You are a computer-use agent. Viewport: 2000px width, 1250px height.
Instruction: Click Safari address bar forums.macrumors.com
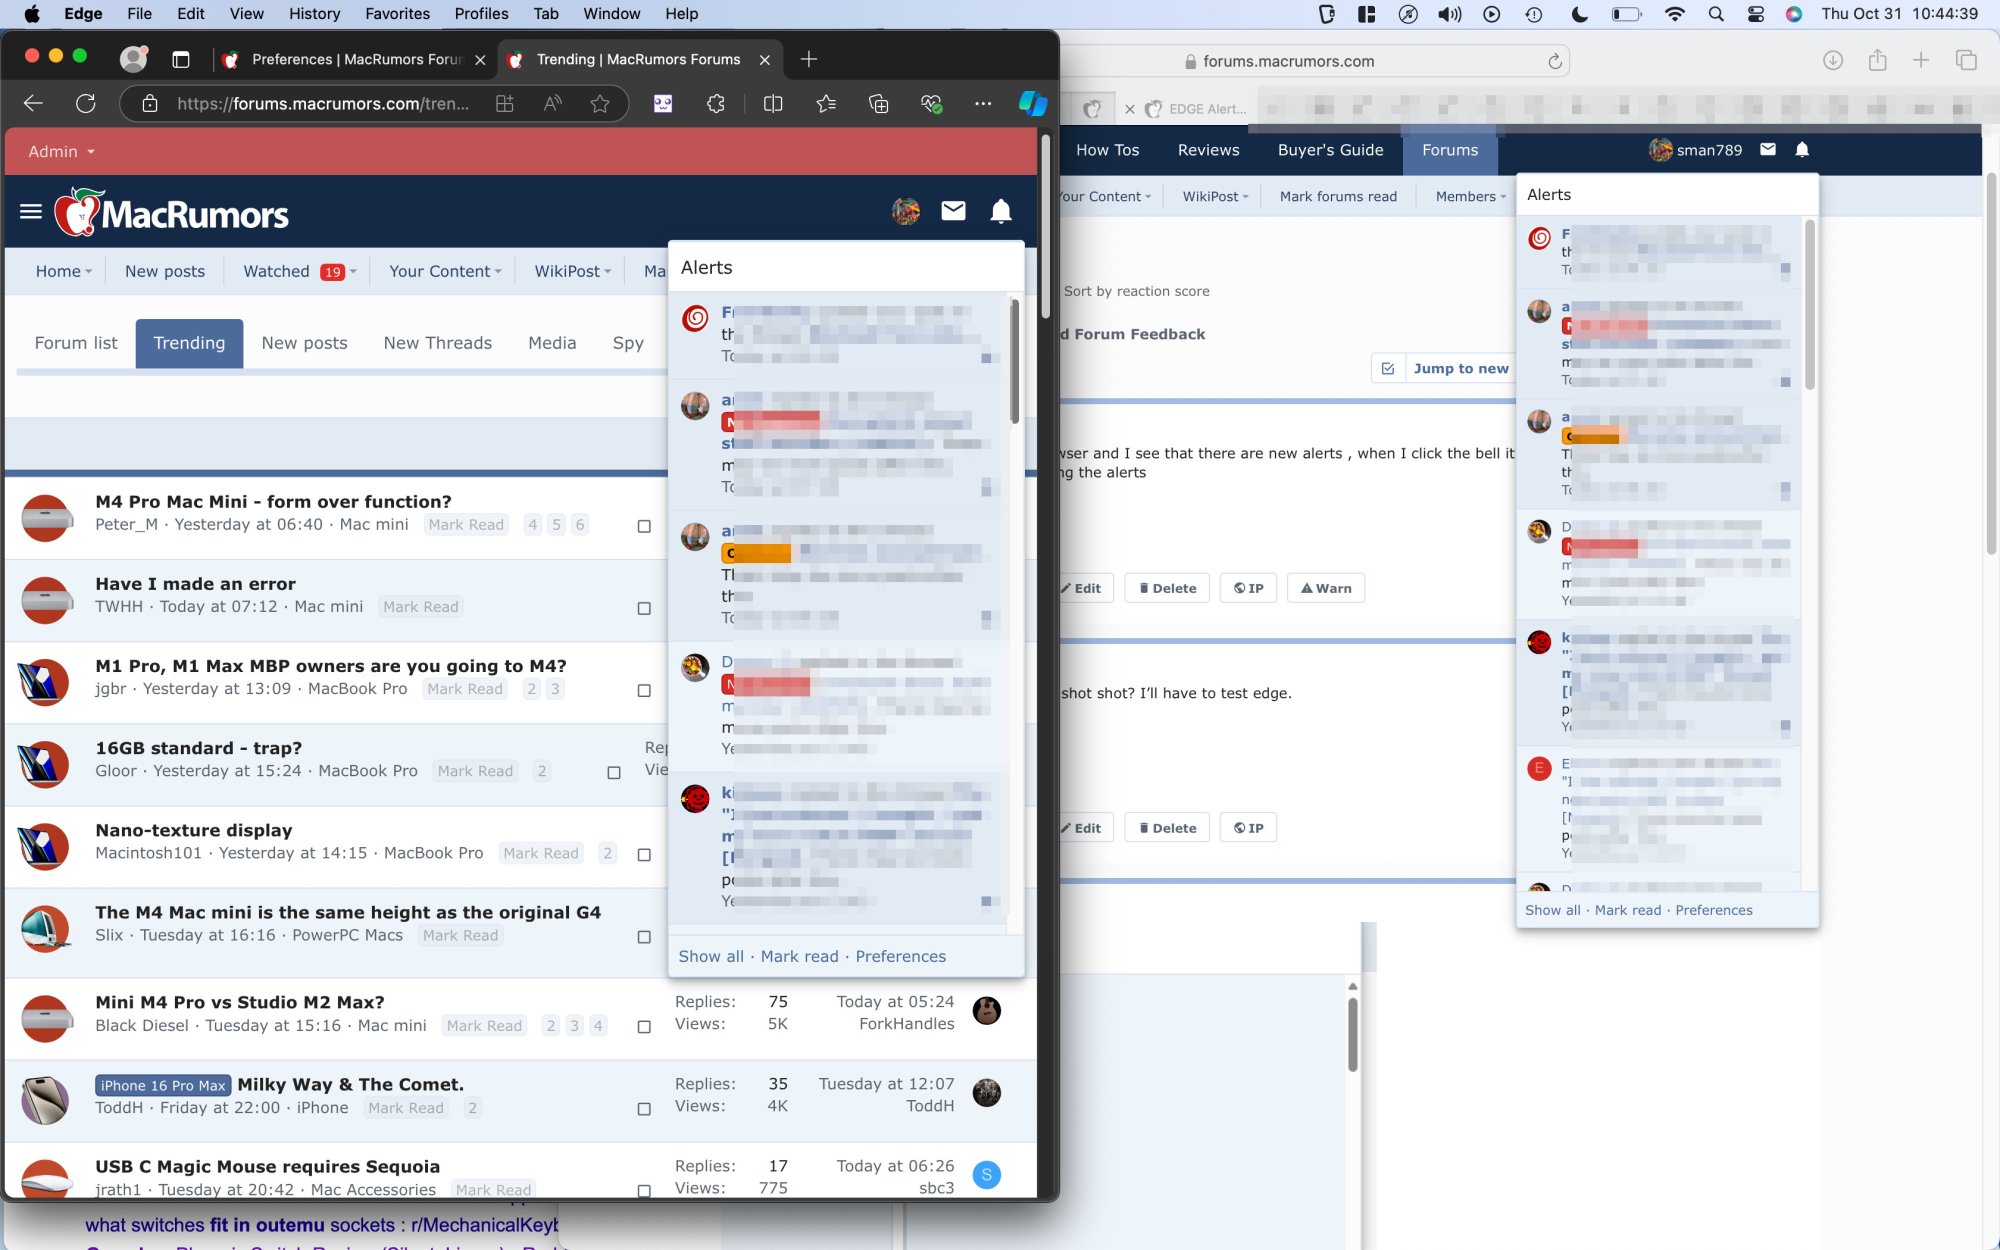(x=1288, y=61)
